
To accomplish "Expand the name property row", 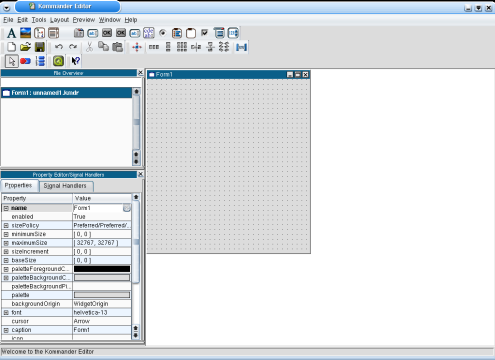I will click(6, 208).
